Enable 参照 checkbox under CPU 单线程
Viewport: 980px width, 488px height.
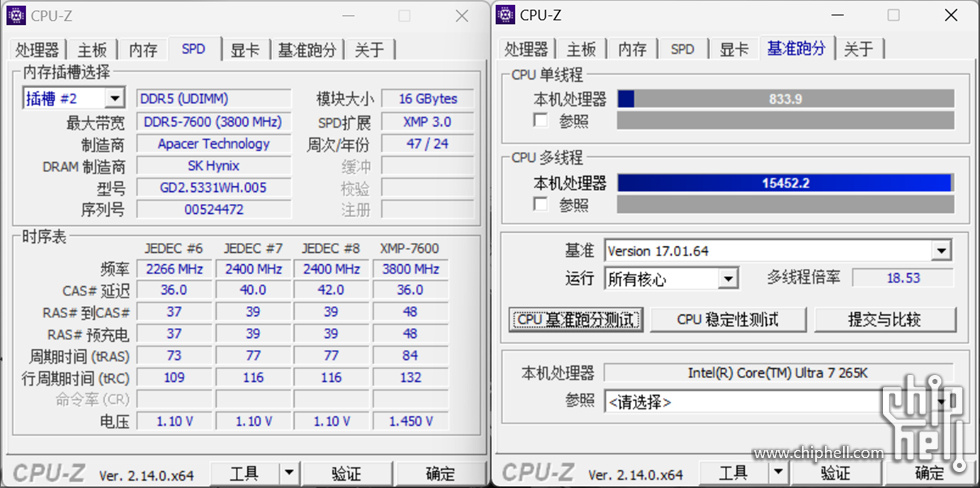[541, 119]
